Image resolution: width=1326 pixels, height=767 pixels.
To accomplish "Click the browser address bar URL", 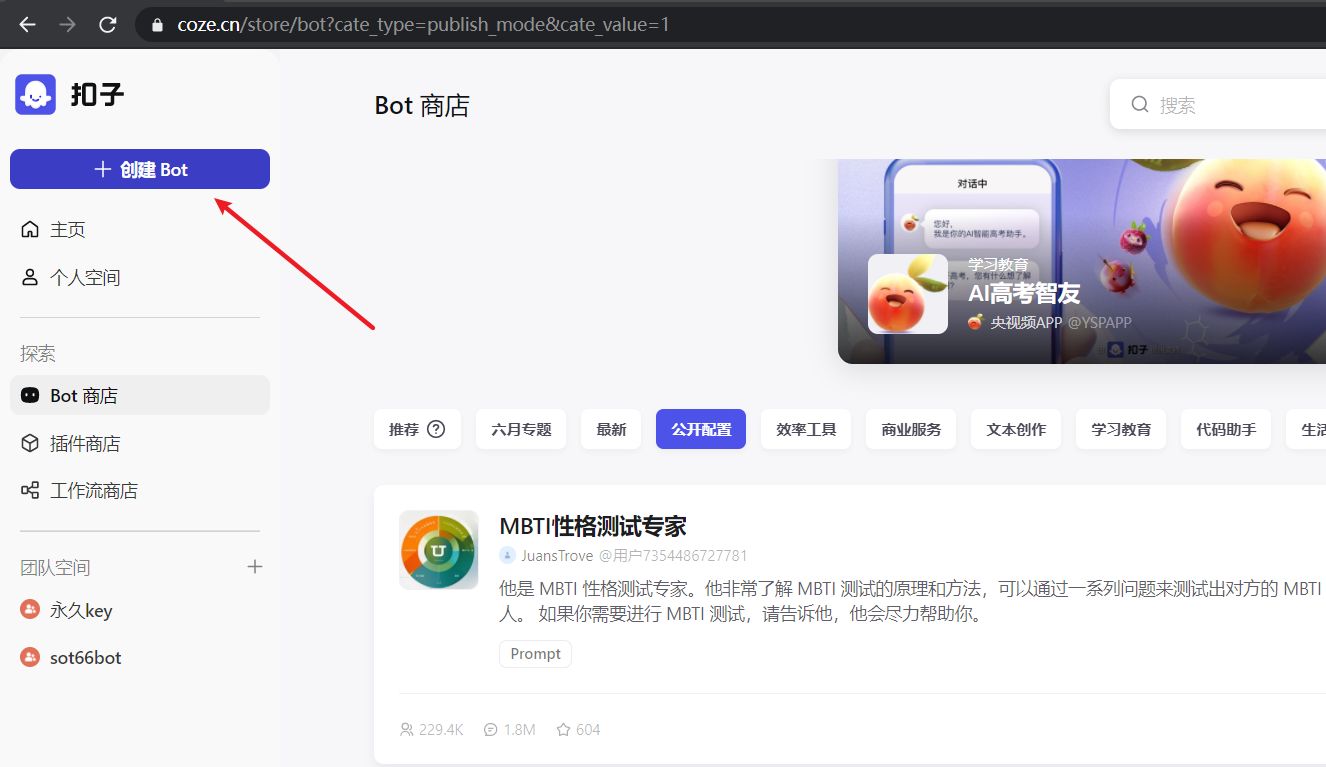I will coord(423,24).
